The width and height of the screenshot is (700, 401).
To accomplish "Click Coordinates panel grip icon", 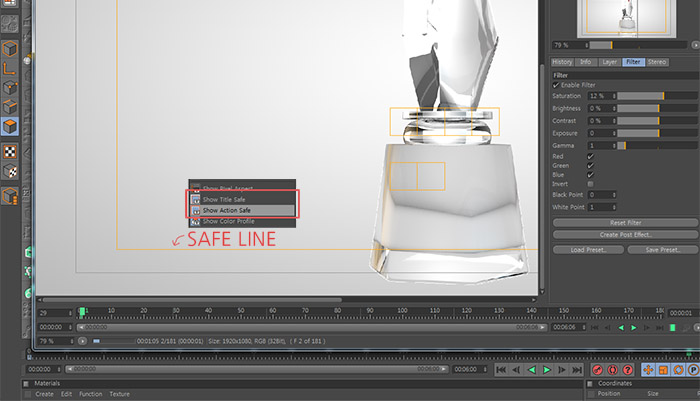I will pos(590,384).
